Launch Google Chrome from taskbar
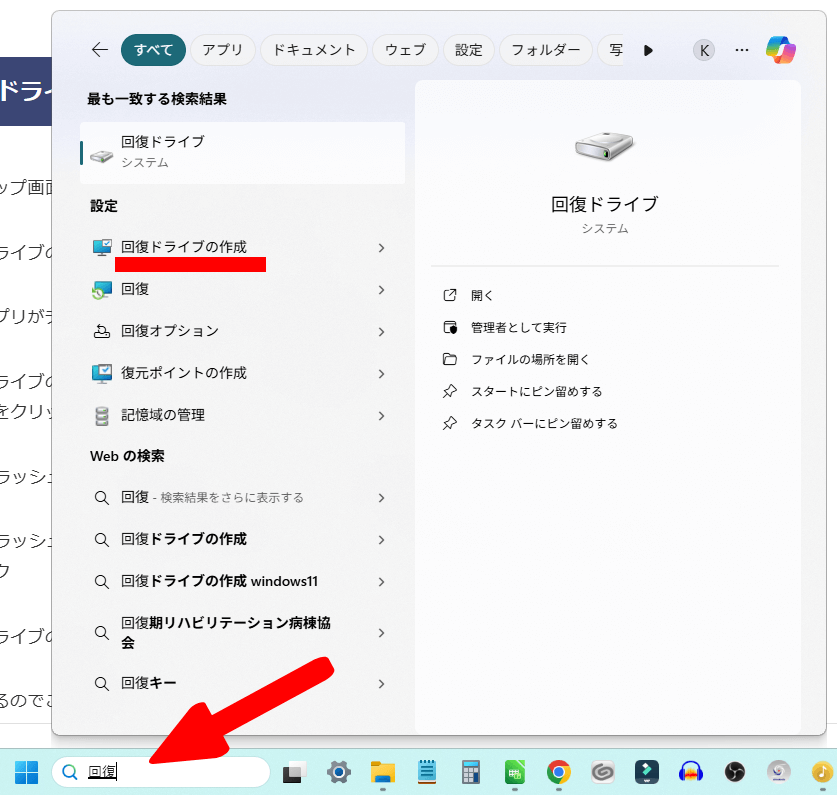 pyautogui.click(x=558, y=772)
